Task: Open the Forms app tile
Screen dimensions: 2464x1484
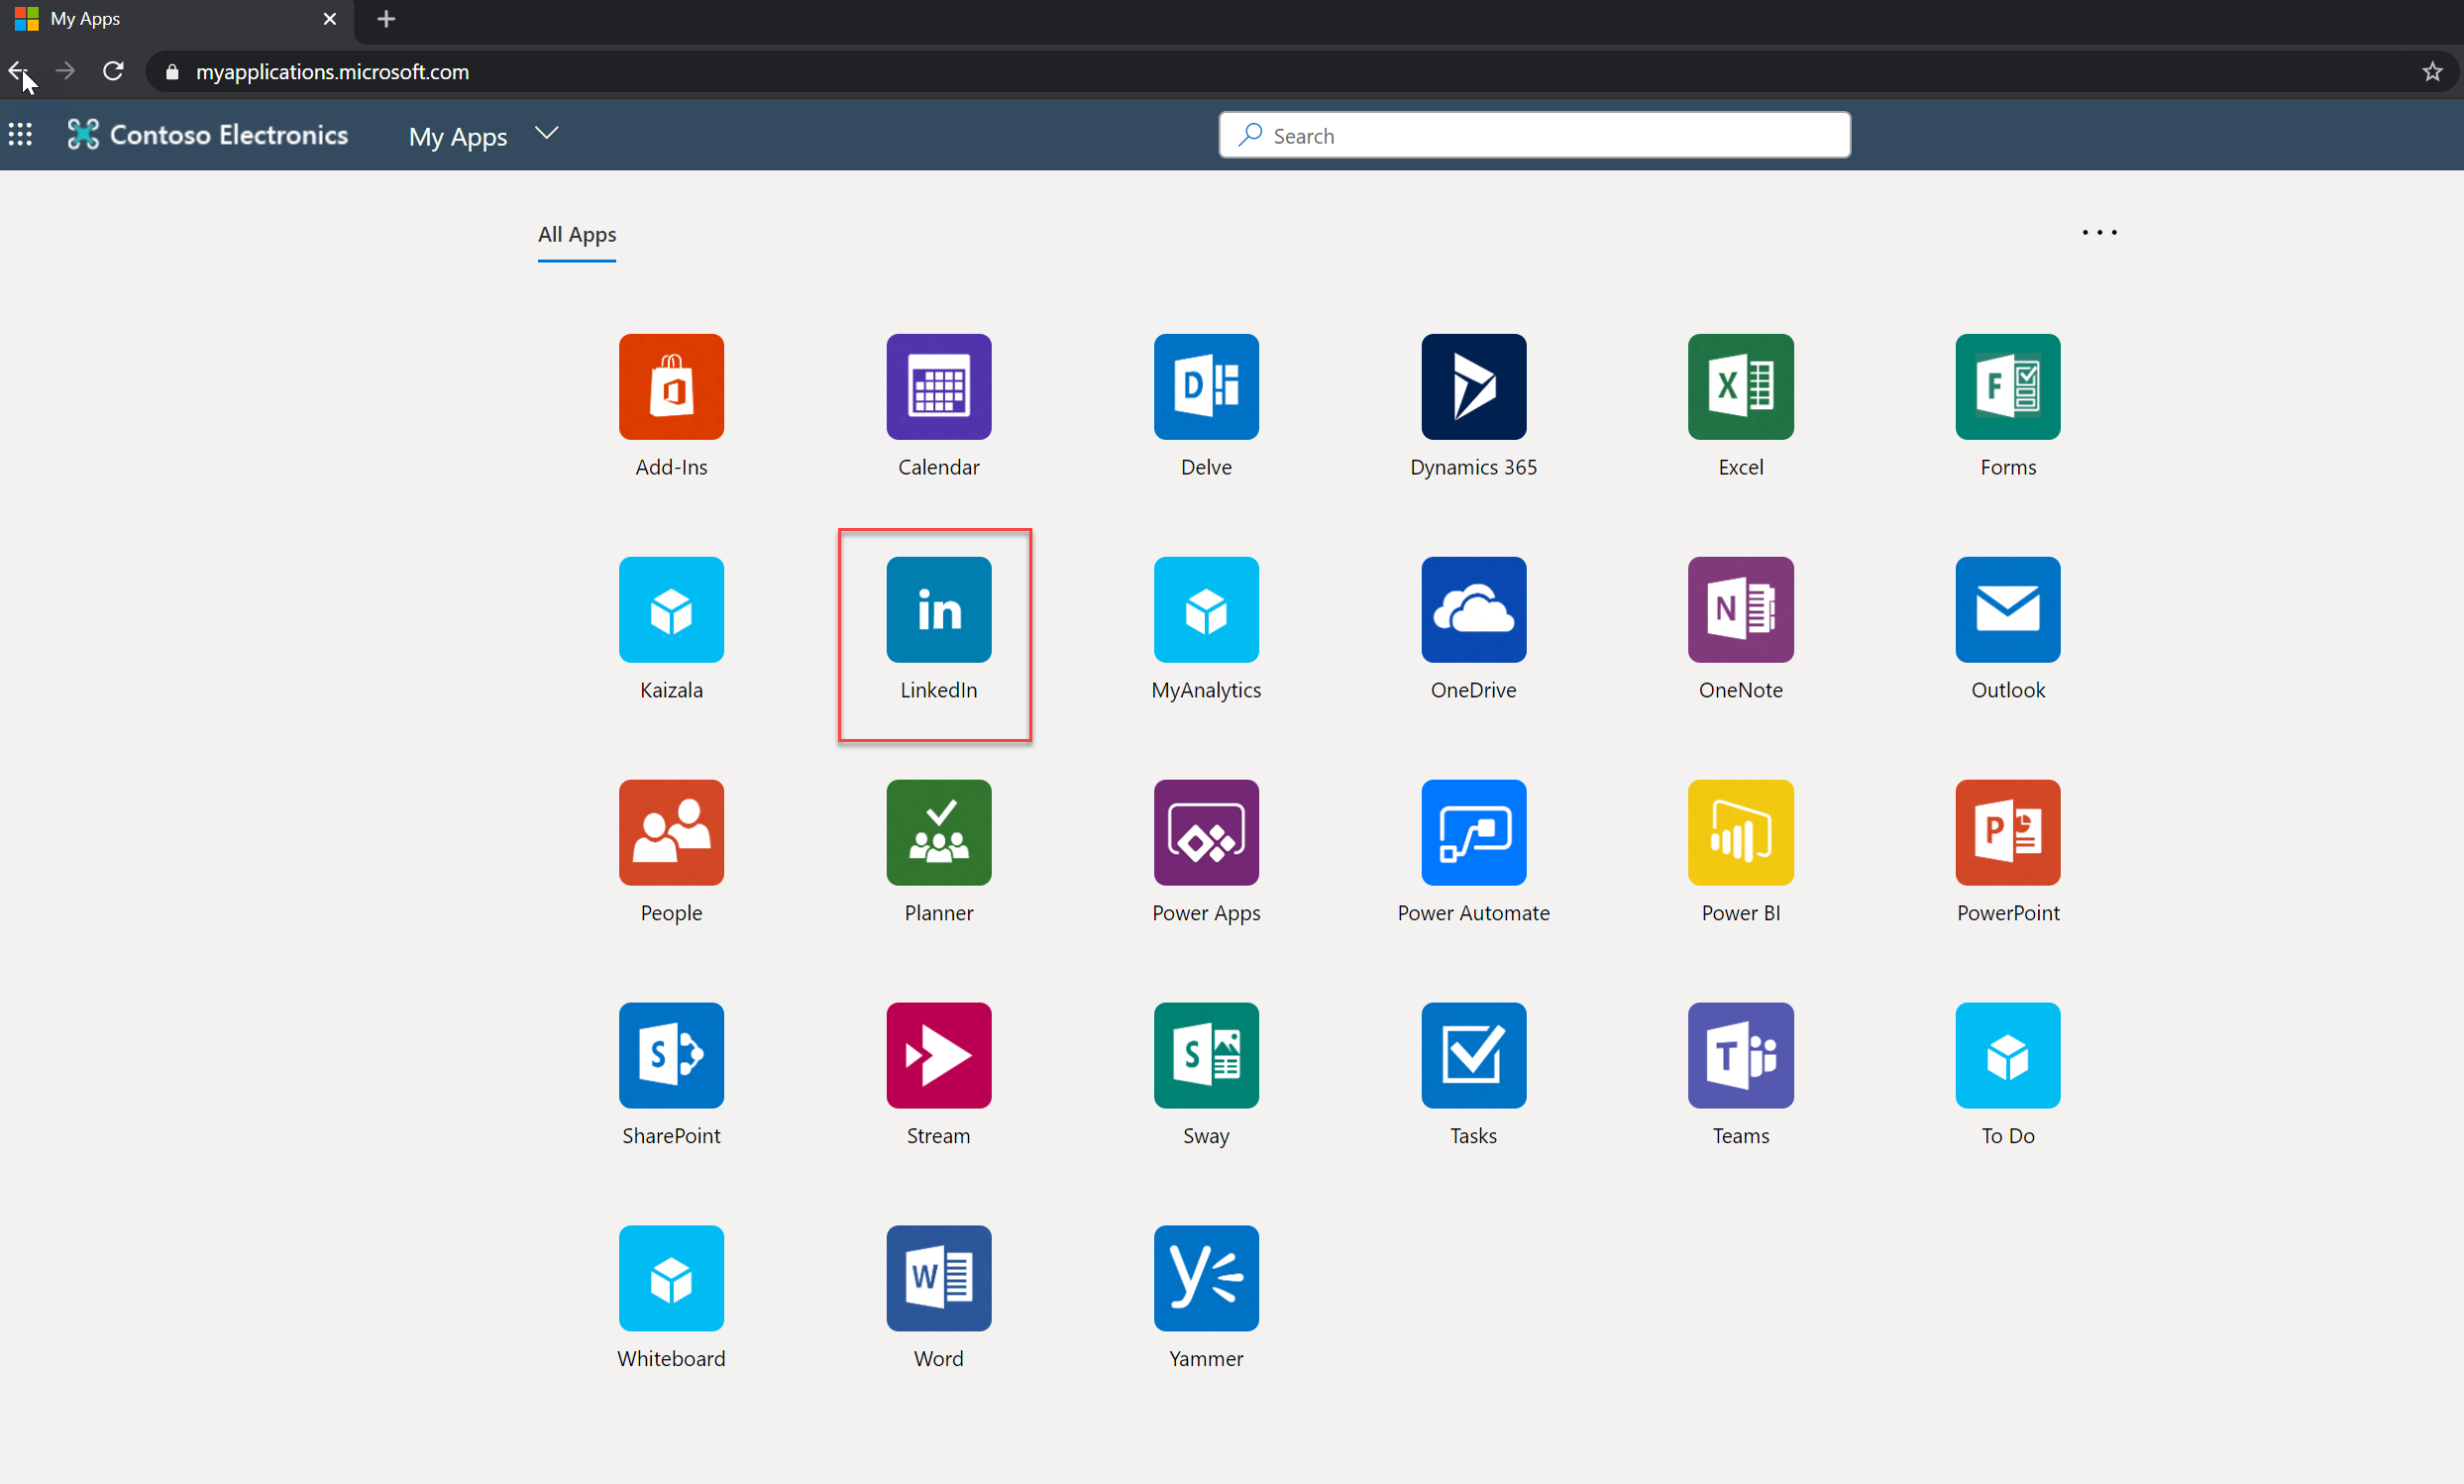Action: [2007, 386]
